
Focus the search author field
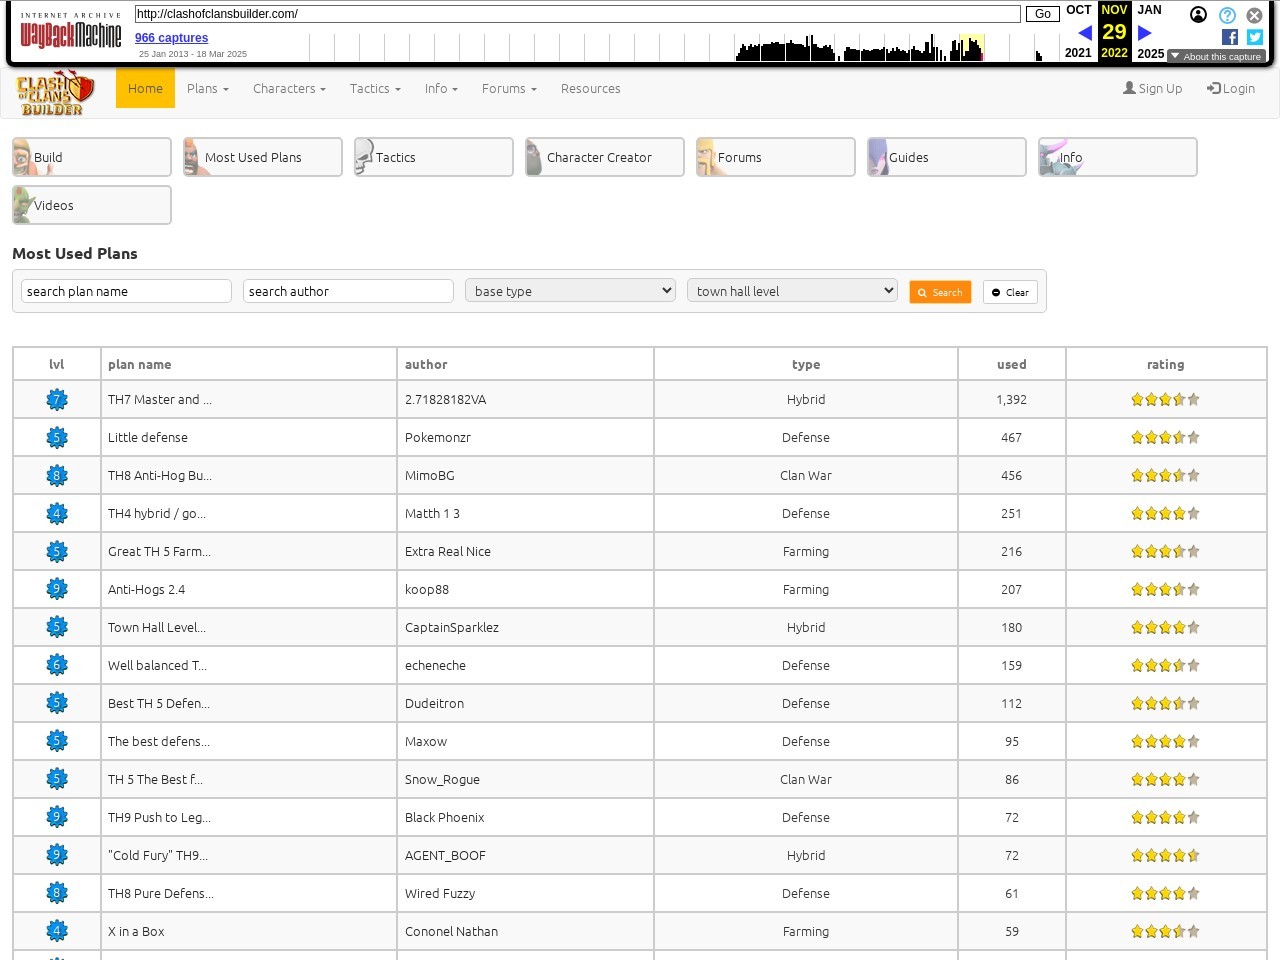pyautogui.click(x=348, y=291)
